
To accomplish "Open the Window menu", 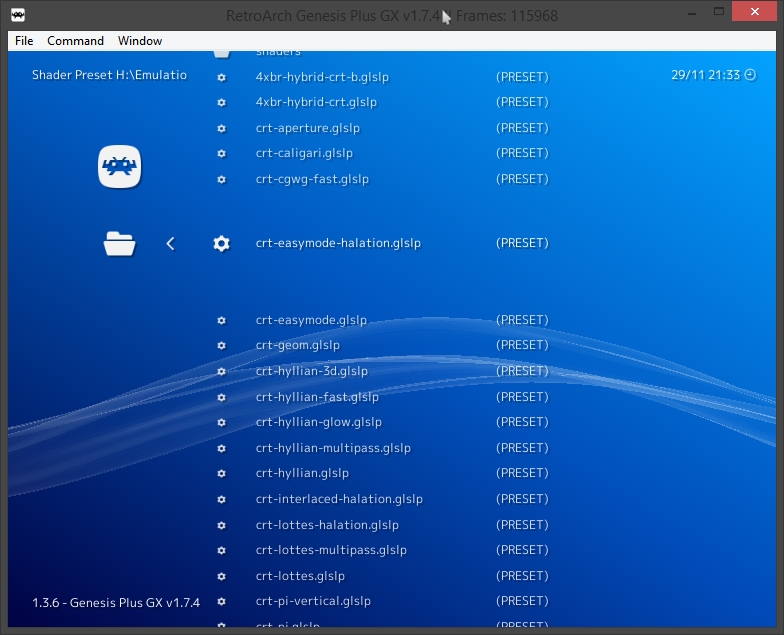I will [x=140, y=41].
